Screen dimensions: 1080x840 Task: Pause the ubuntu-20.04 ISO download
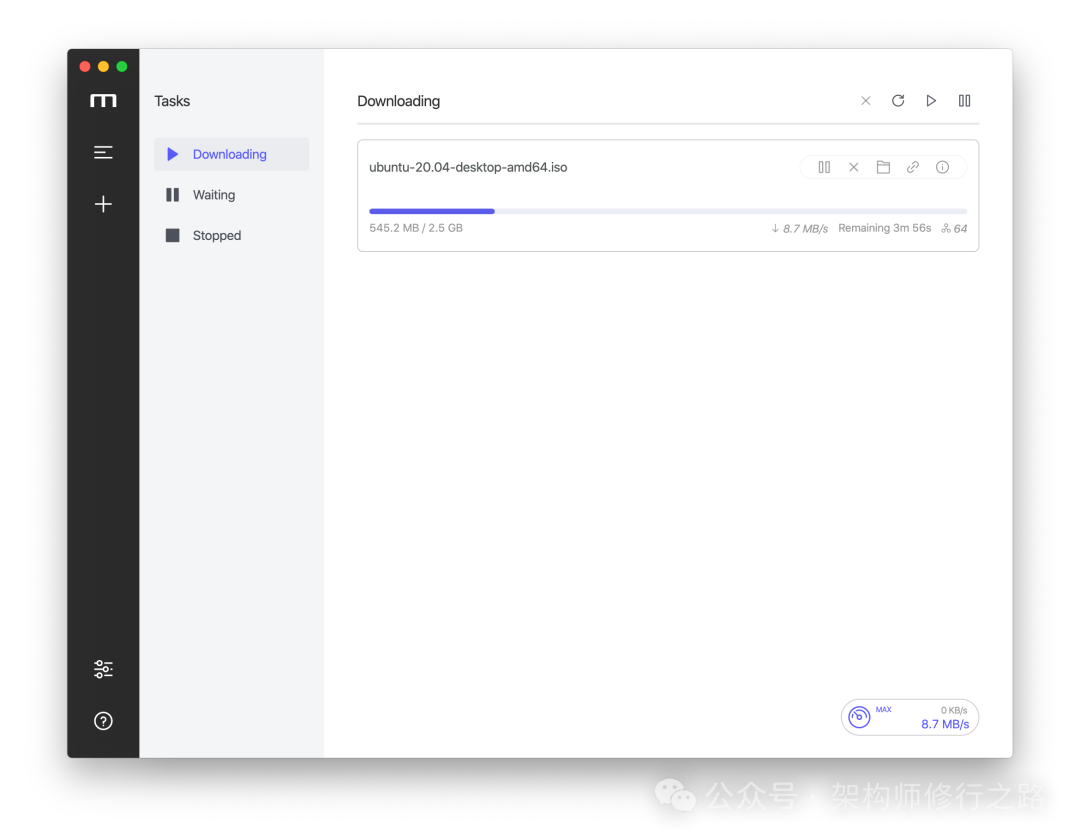tap(824, 167)
